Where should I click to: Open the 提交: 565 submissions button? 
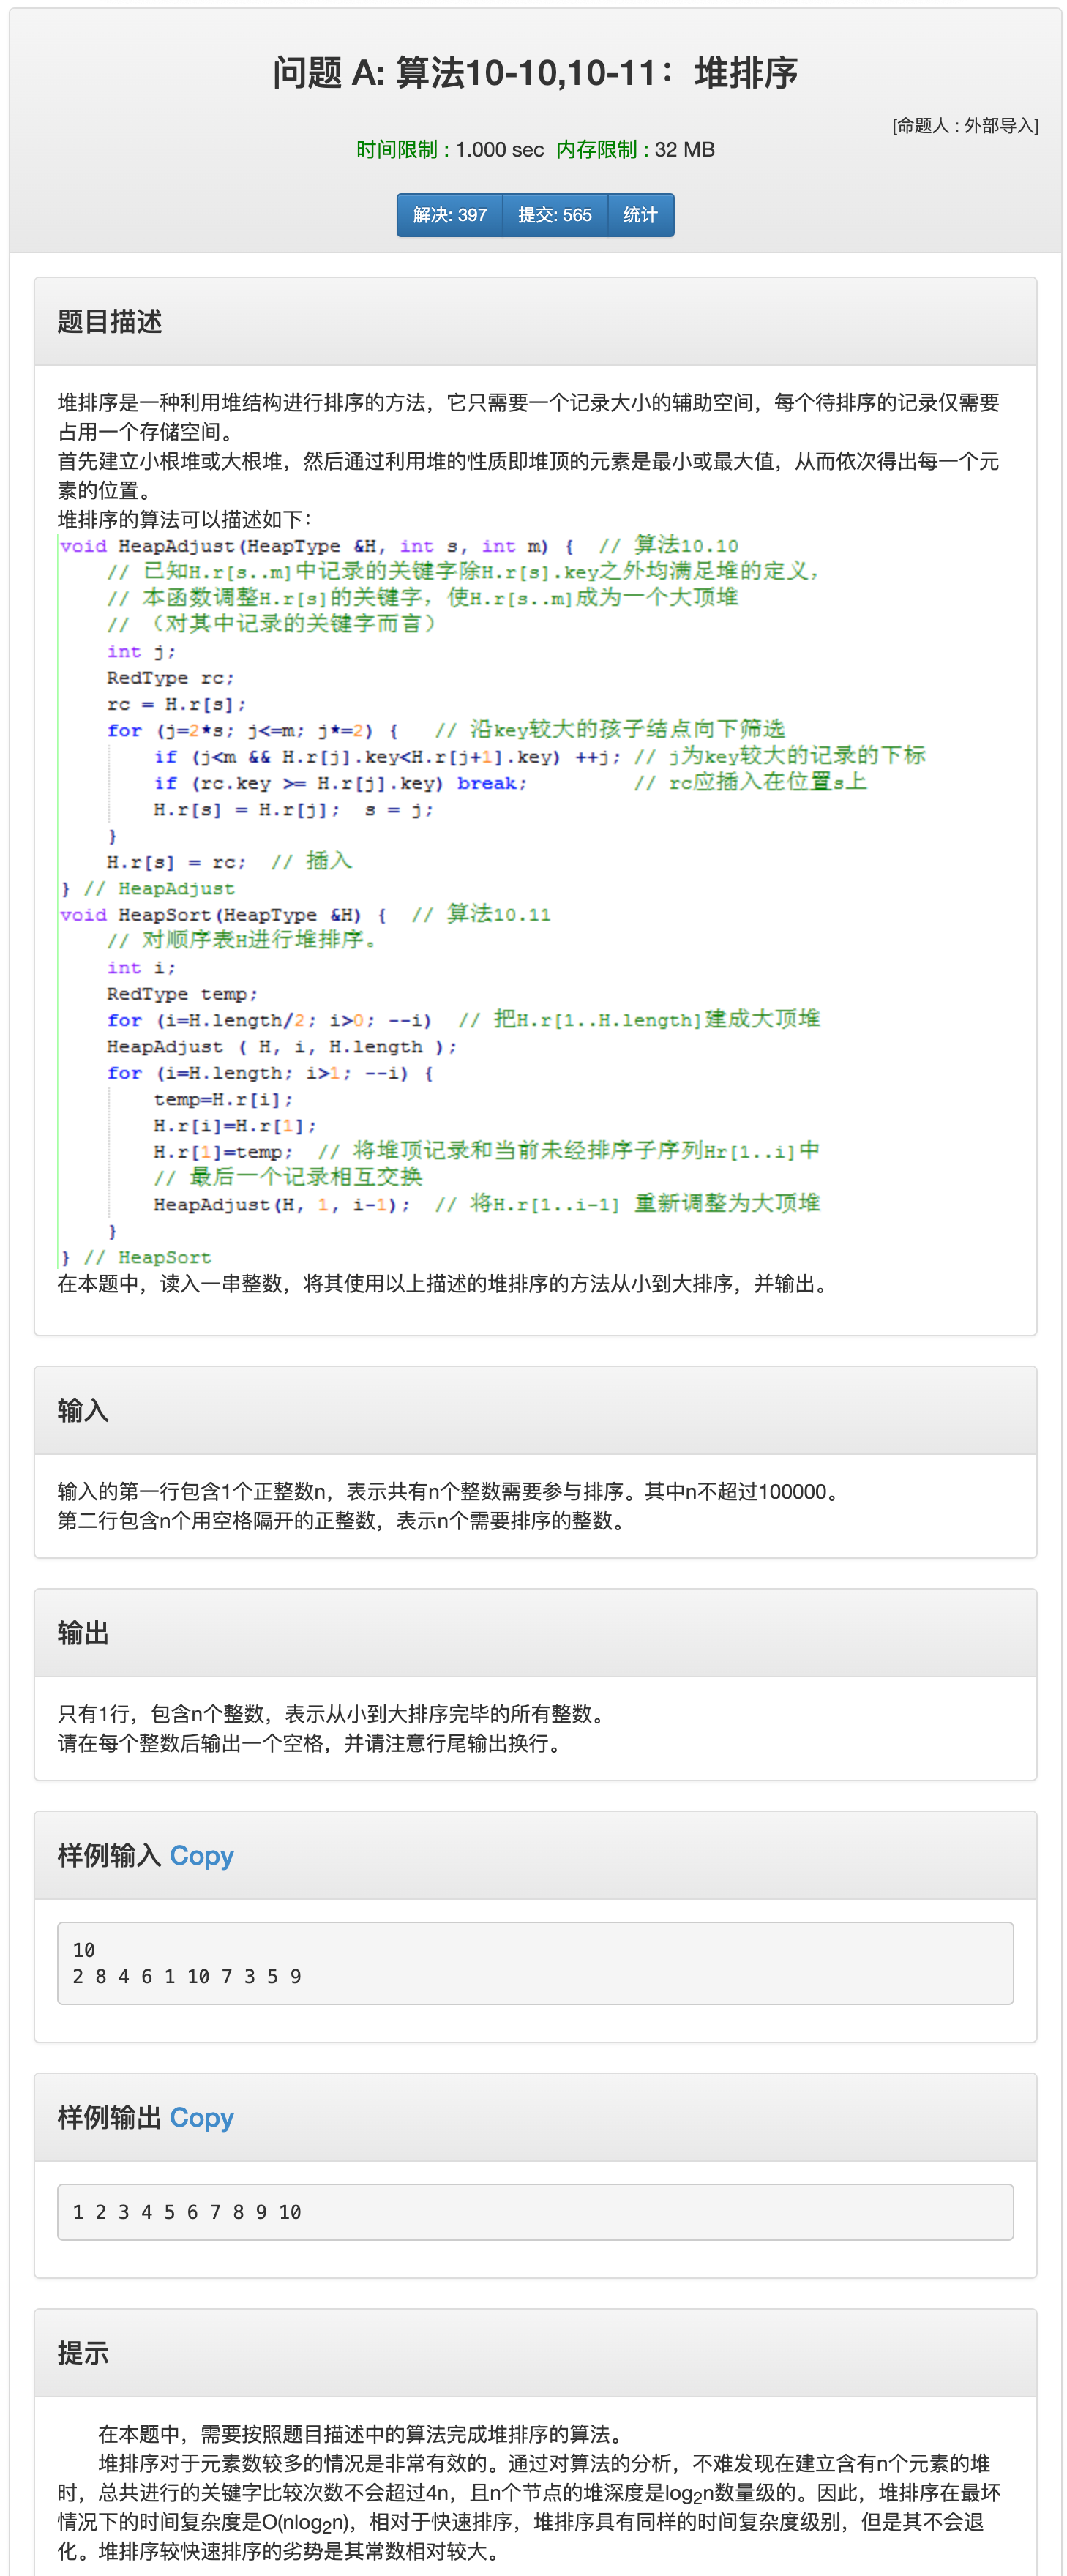point(555,215)
